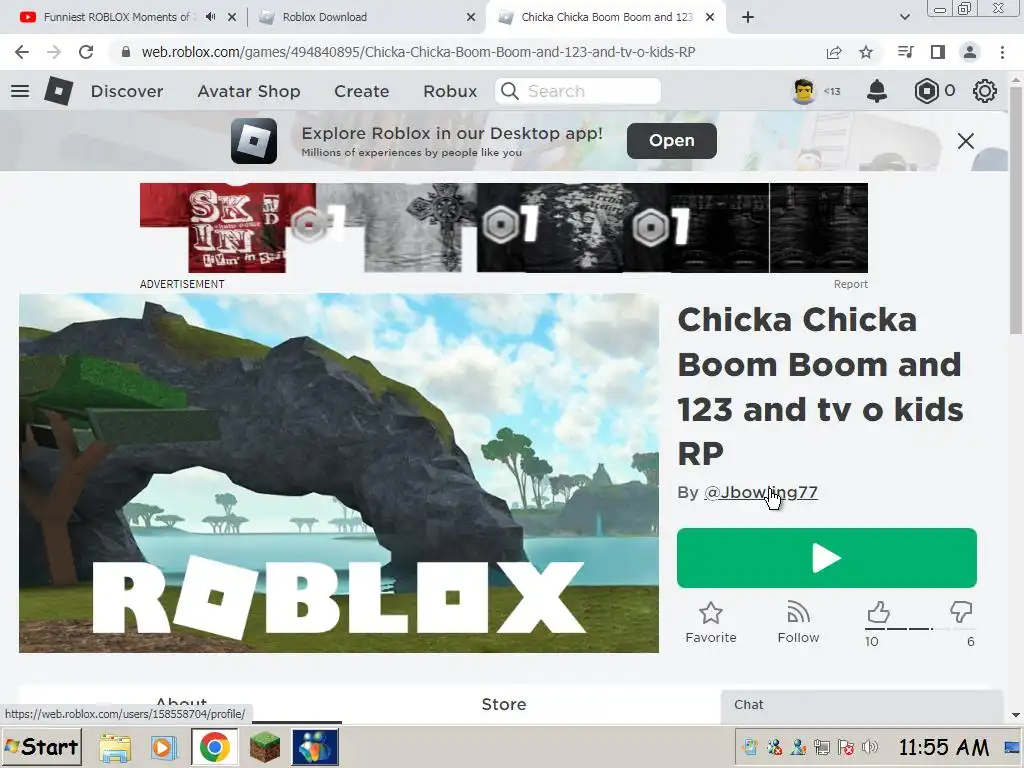Image resolution: width=1024 pixels, height=768 pixels.
Task: Open the Chat panel
Action: [861, 705]
